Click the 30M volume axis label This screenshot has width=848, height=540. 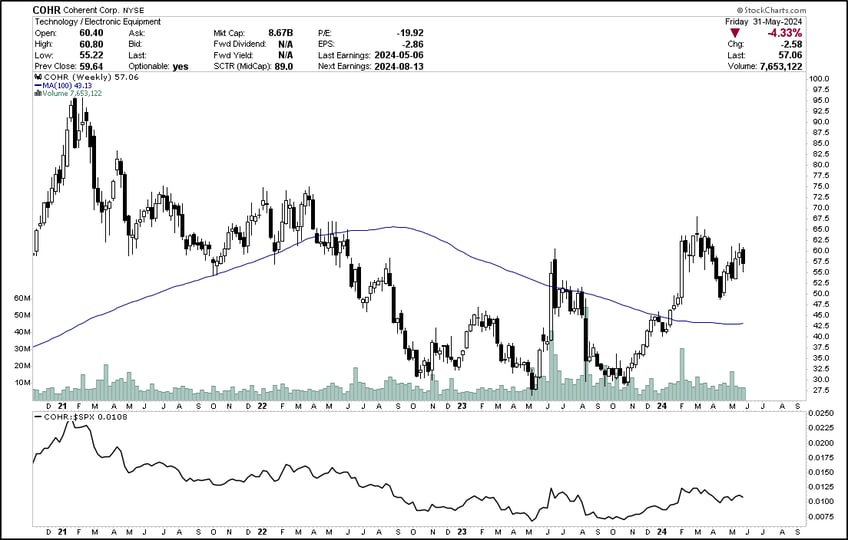(x=22, y=349)
